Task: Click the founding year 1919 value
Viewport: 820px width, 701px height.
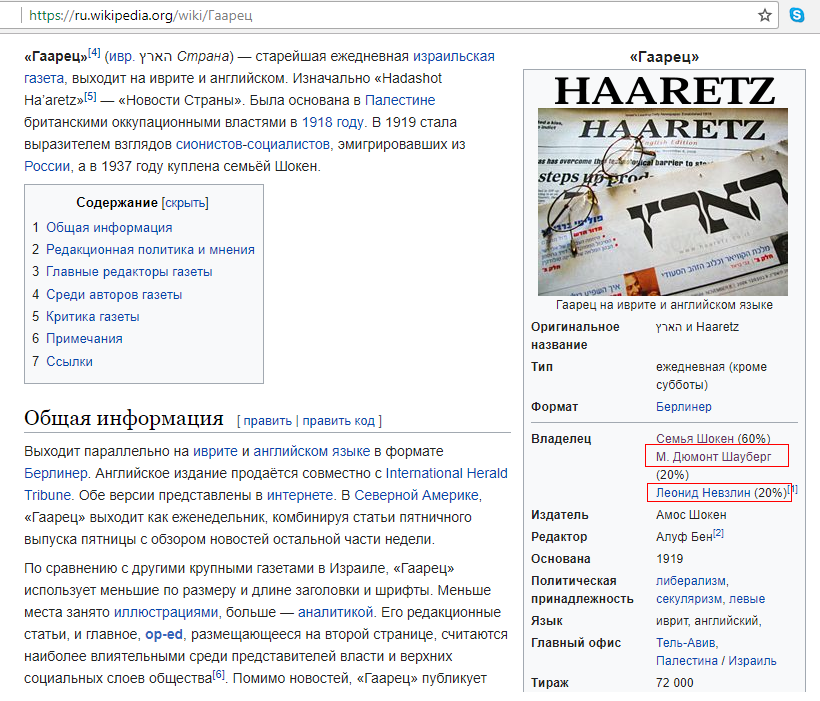Action: (x=670, y=559)
